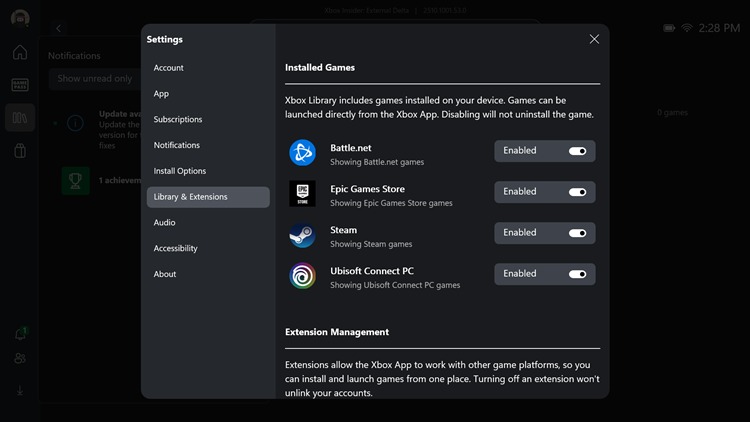Click the Ubisoft Connect PC name label
750x422 pixels.
coord(372,271)
